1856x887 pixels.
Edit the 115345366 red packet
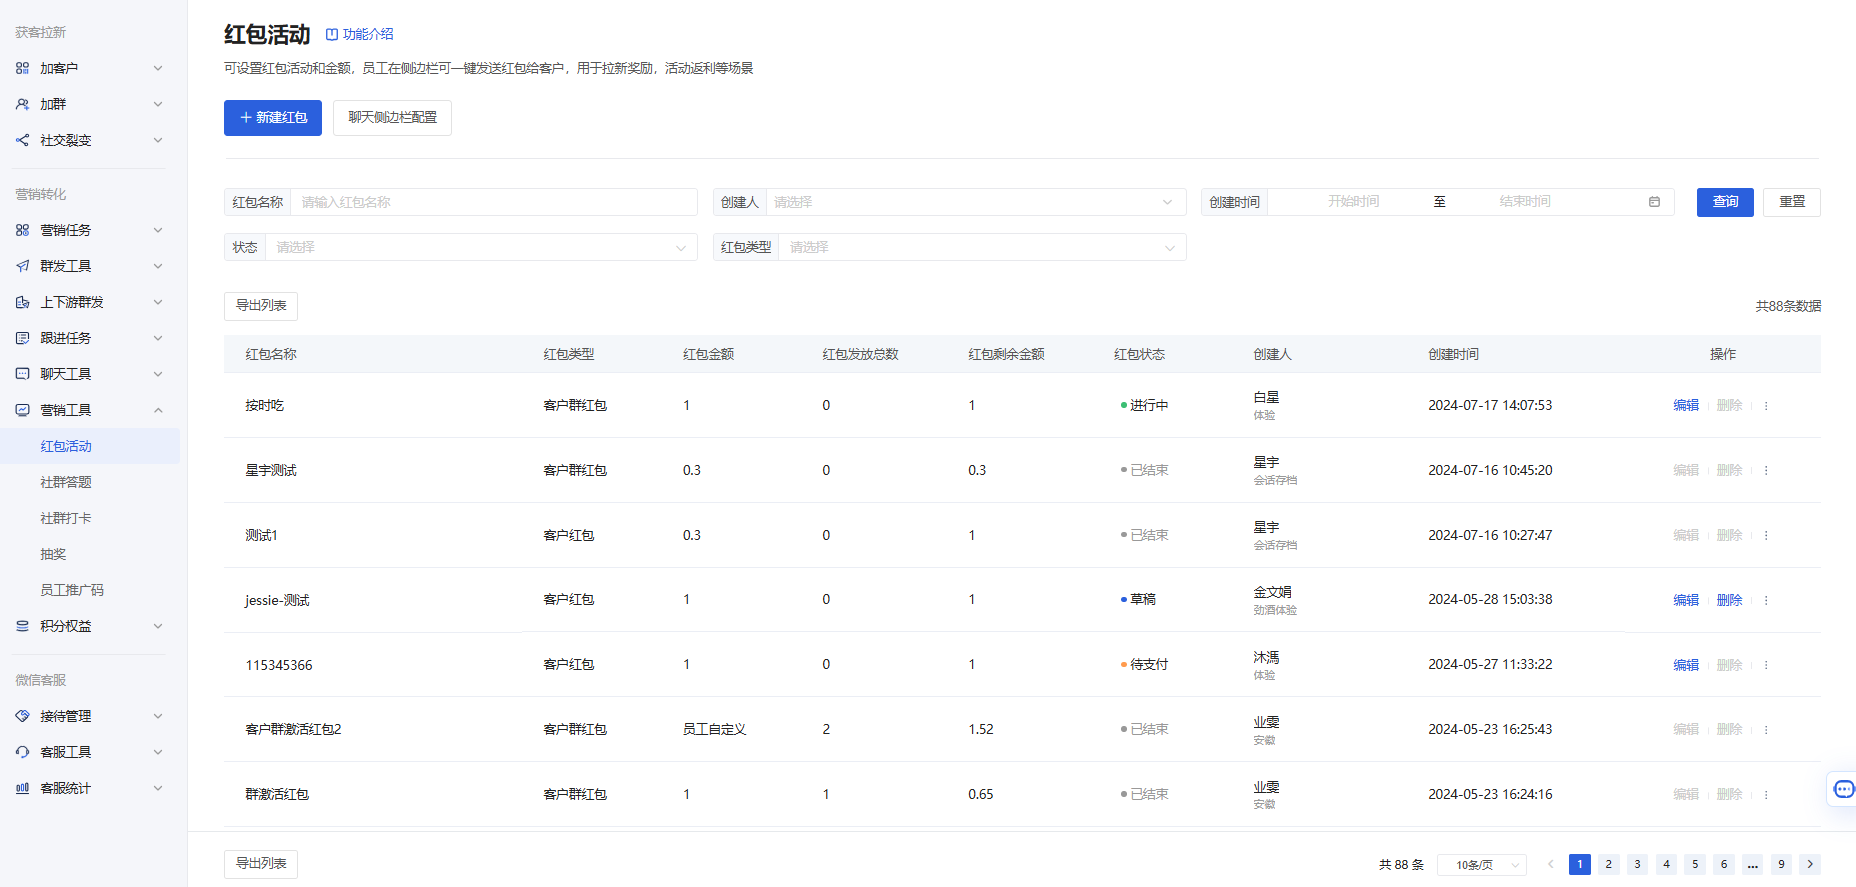point(1686,665)
